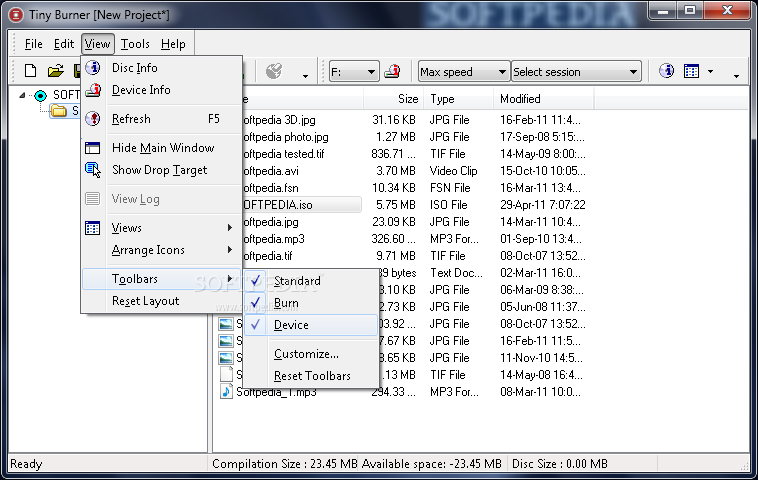
Task: Select the Toolbars menu entry
Action: coord(161,279)
